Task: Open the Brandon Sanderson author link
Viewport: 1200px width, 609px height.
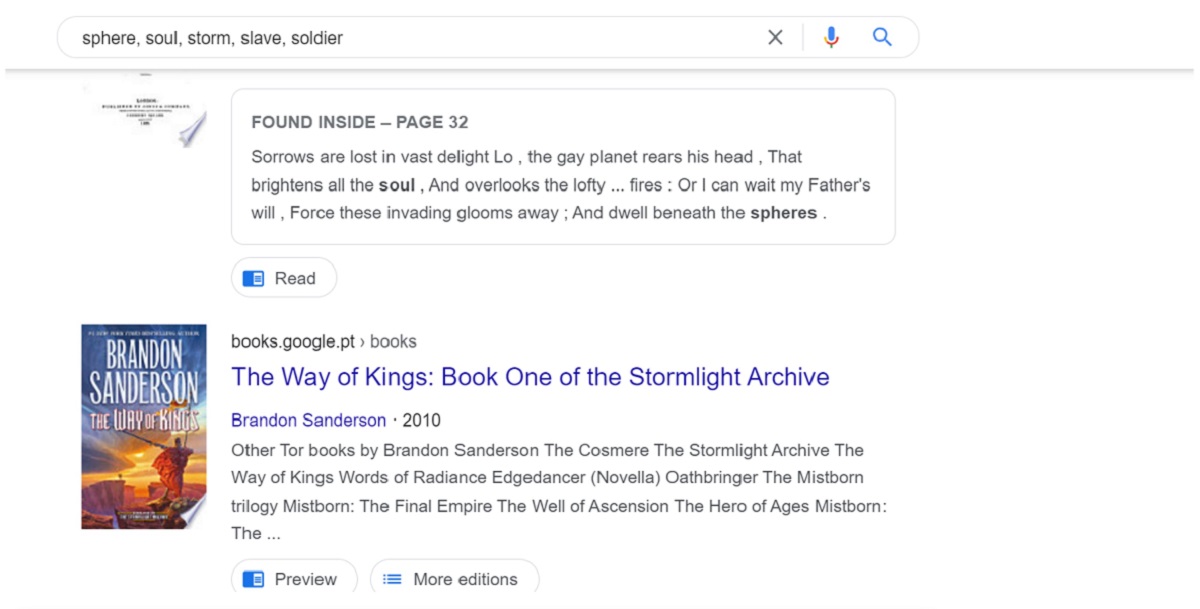Action: tap(307, 420)
